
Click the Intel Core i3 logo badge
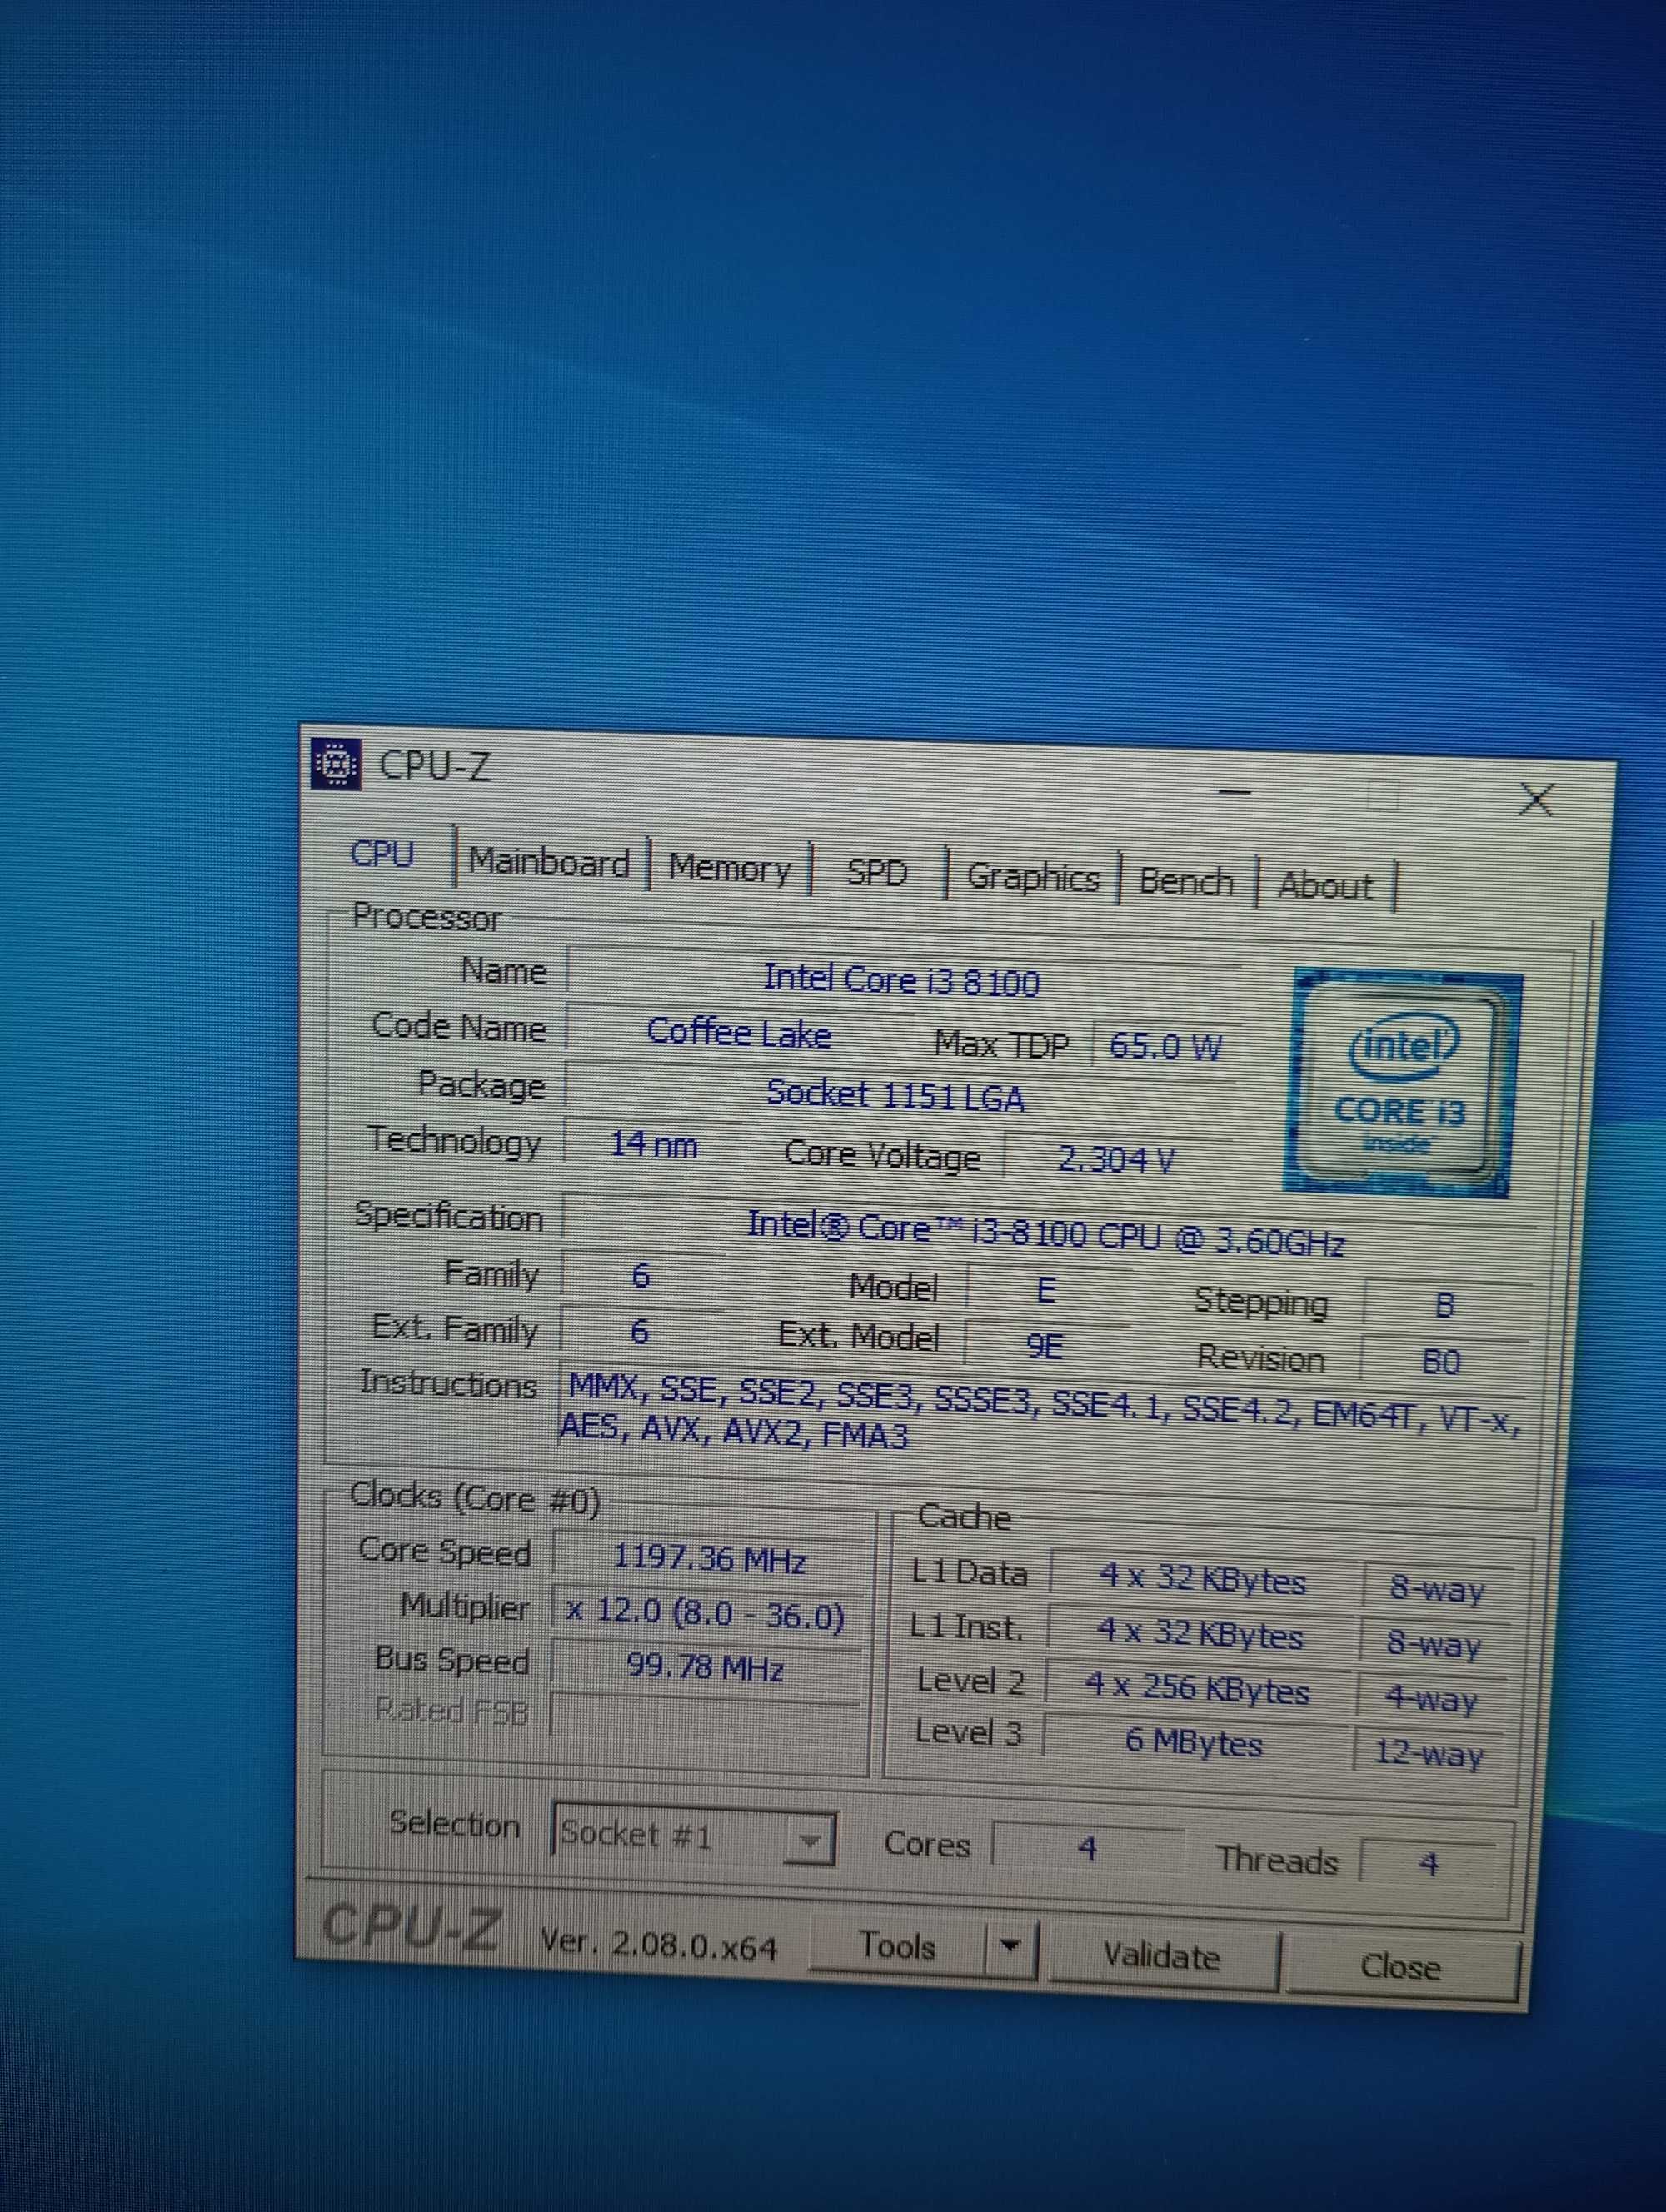[1401, 1084]
